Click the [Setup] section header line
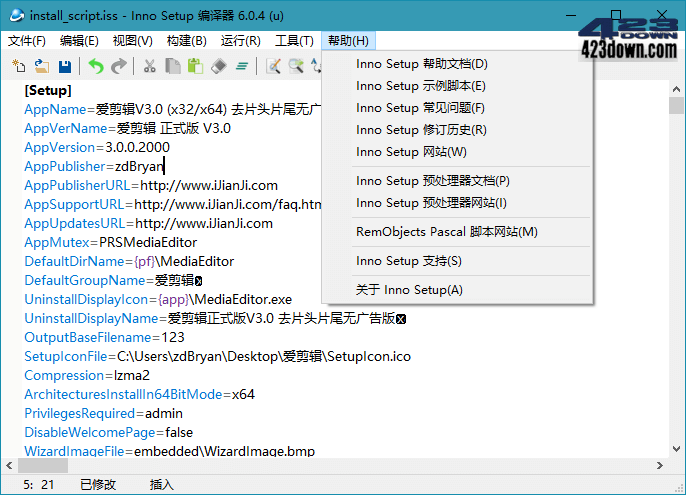The height and width of the screenshot is (495, 686). coord(48,90)
